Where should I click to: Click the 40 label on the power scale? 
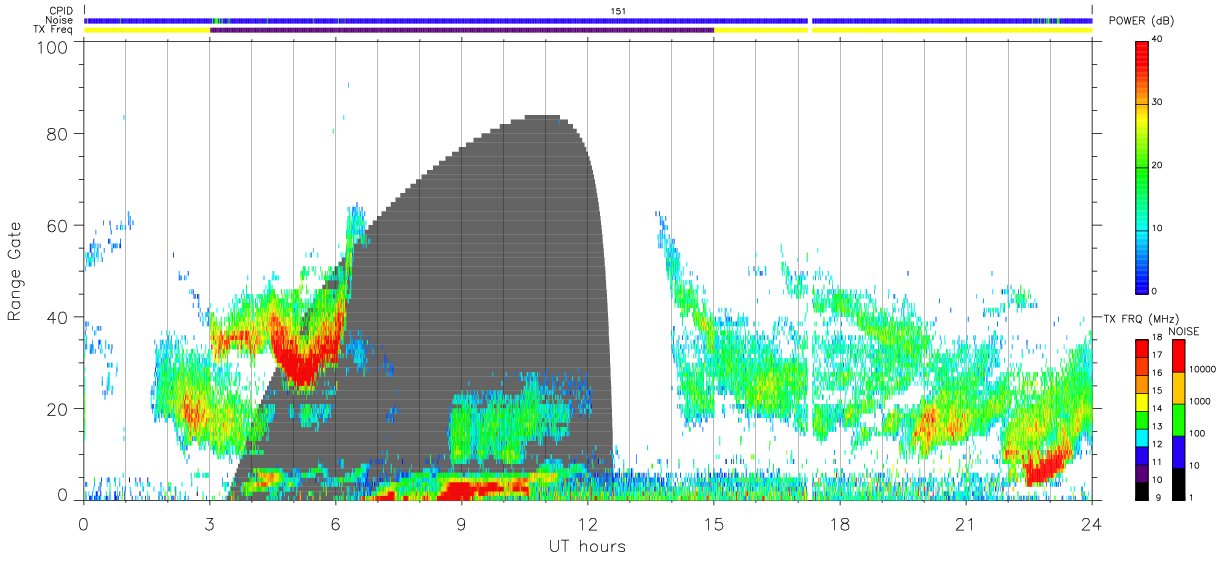pos(1157,40)
